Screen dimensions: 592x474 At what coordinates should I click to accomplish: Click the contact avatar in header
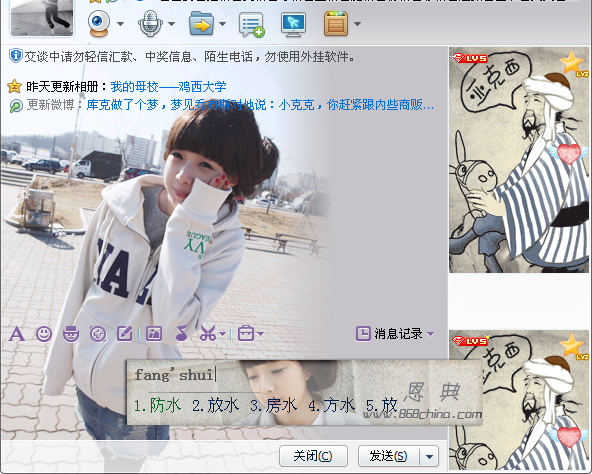pyautogui.click(x=42, y=17)
